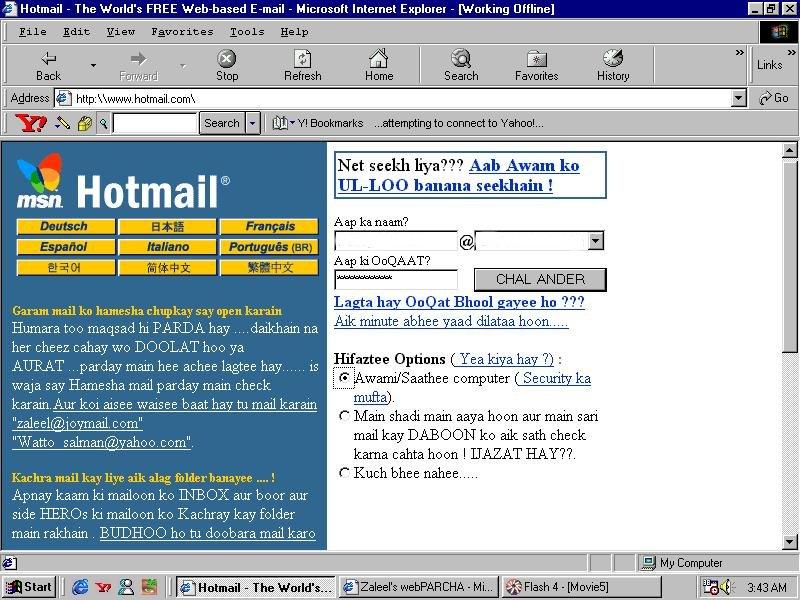This screenshot has height=600, width=800.
Task: Expand the Yahoo Search button dropdown arrow
Action: (x=253, y=123)
